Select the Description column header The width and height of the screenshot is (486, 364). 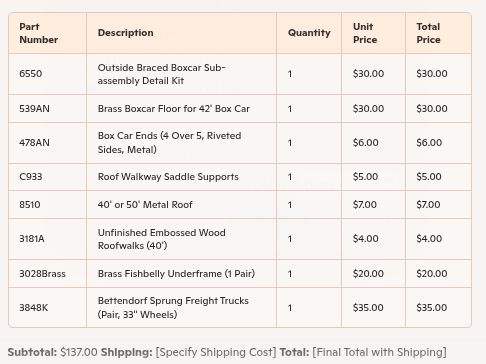[181, 33]
